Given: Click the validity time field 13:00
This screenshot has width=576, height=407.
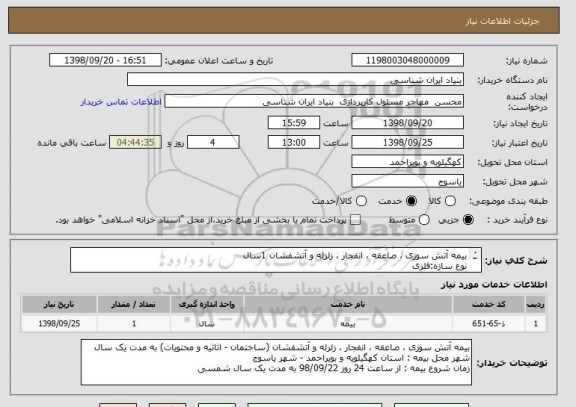Looking at the screenshot, I should click(x=294, y=142).
